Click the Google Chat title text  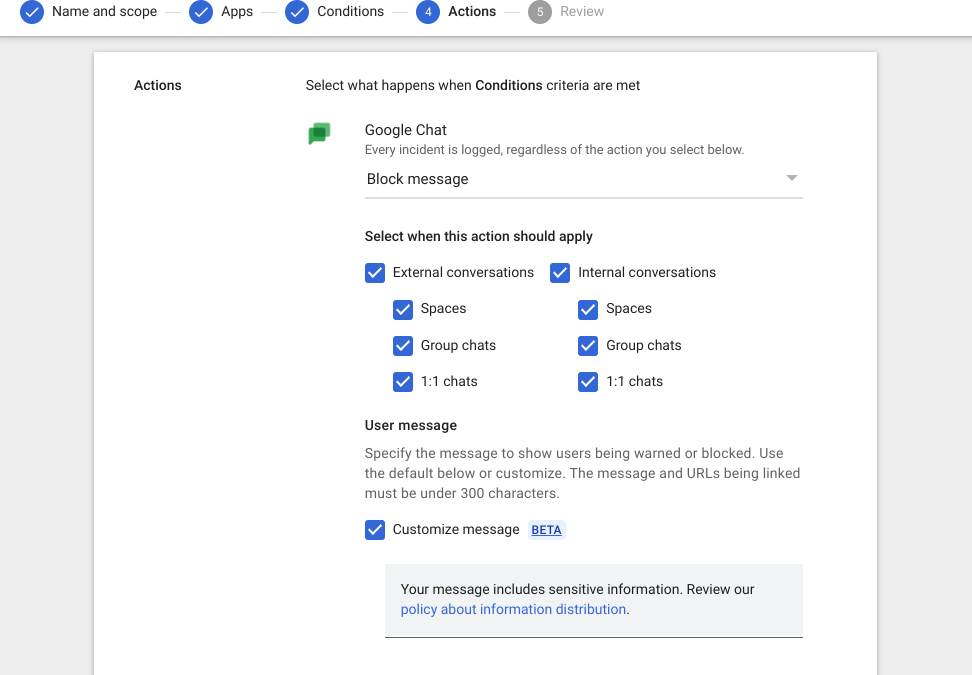pos(405,130)
